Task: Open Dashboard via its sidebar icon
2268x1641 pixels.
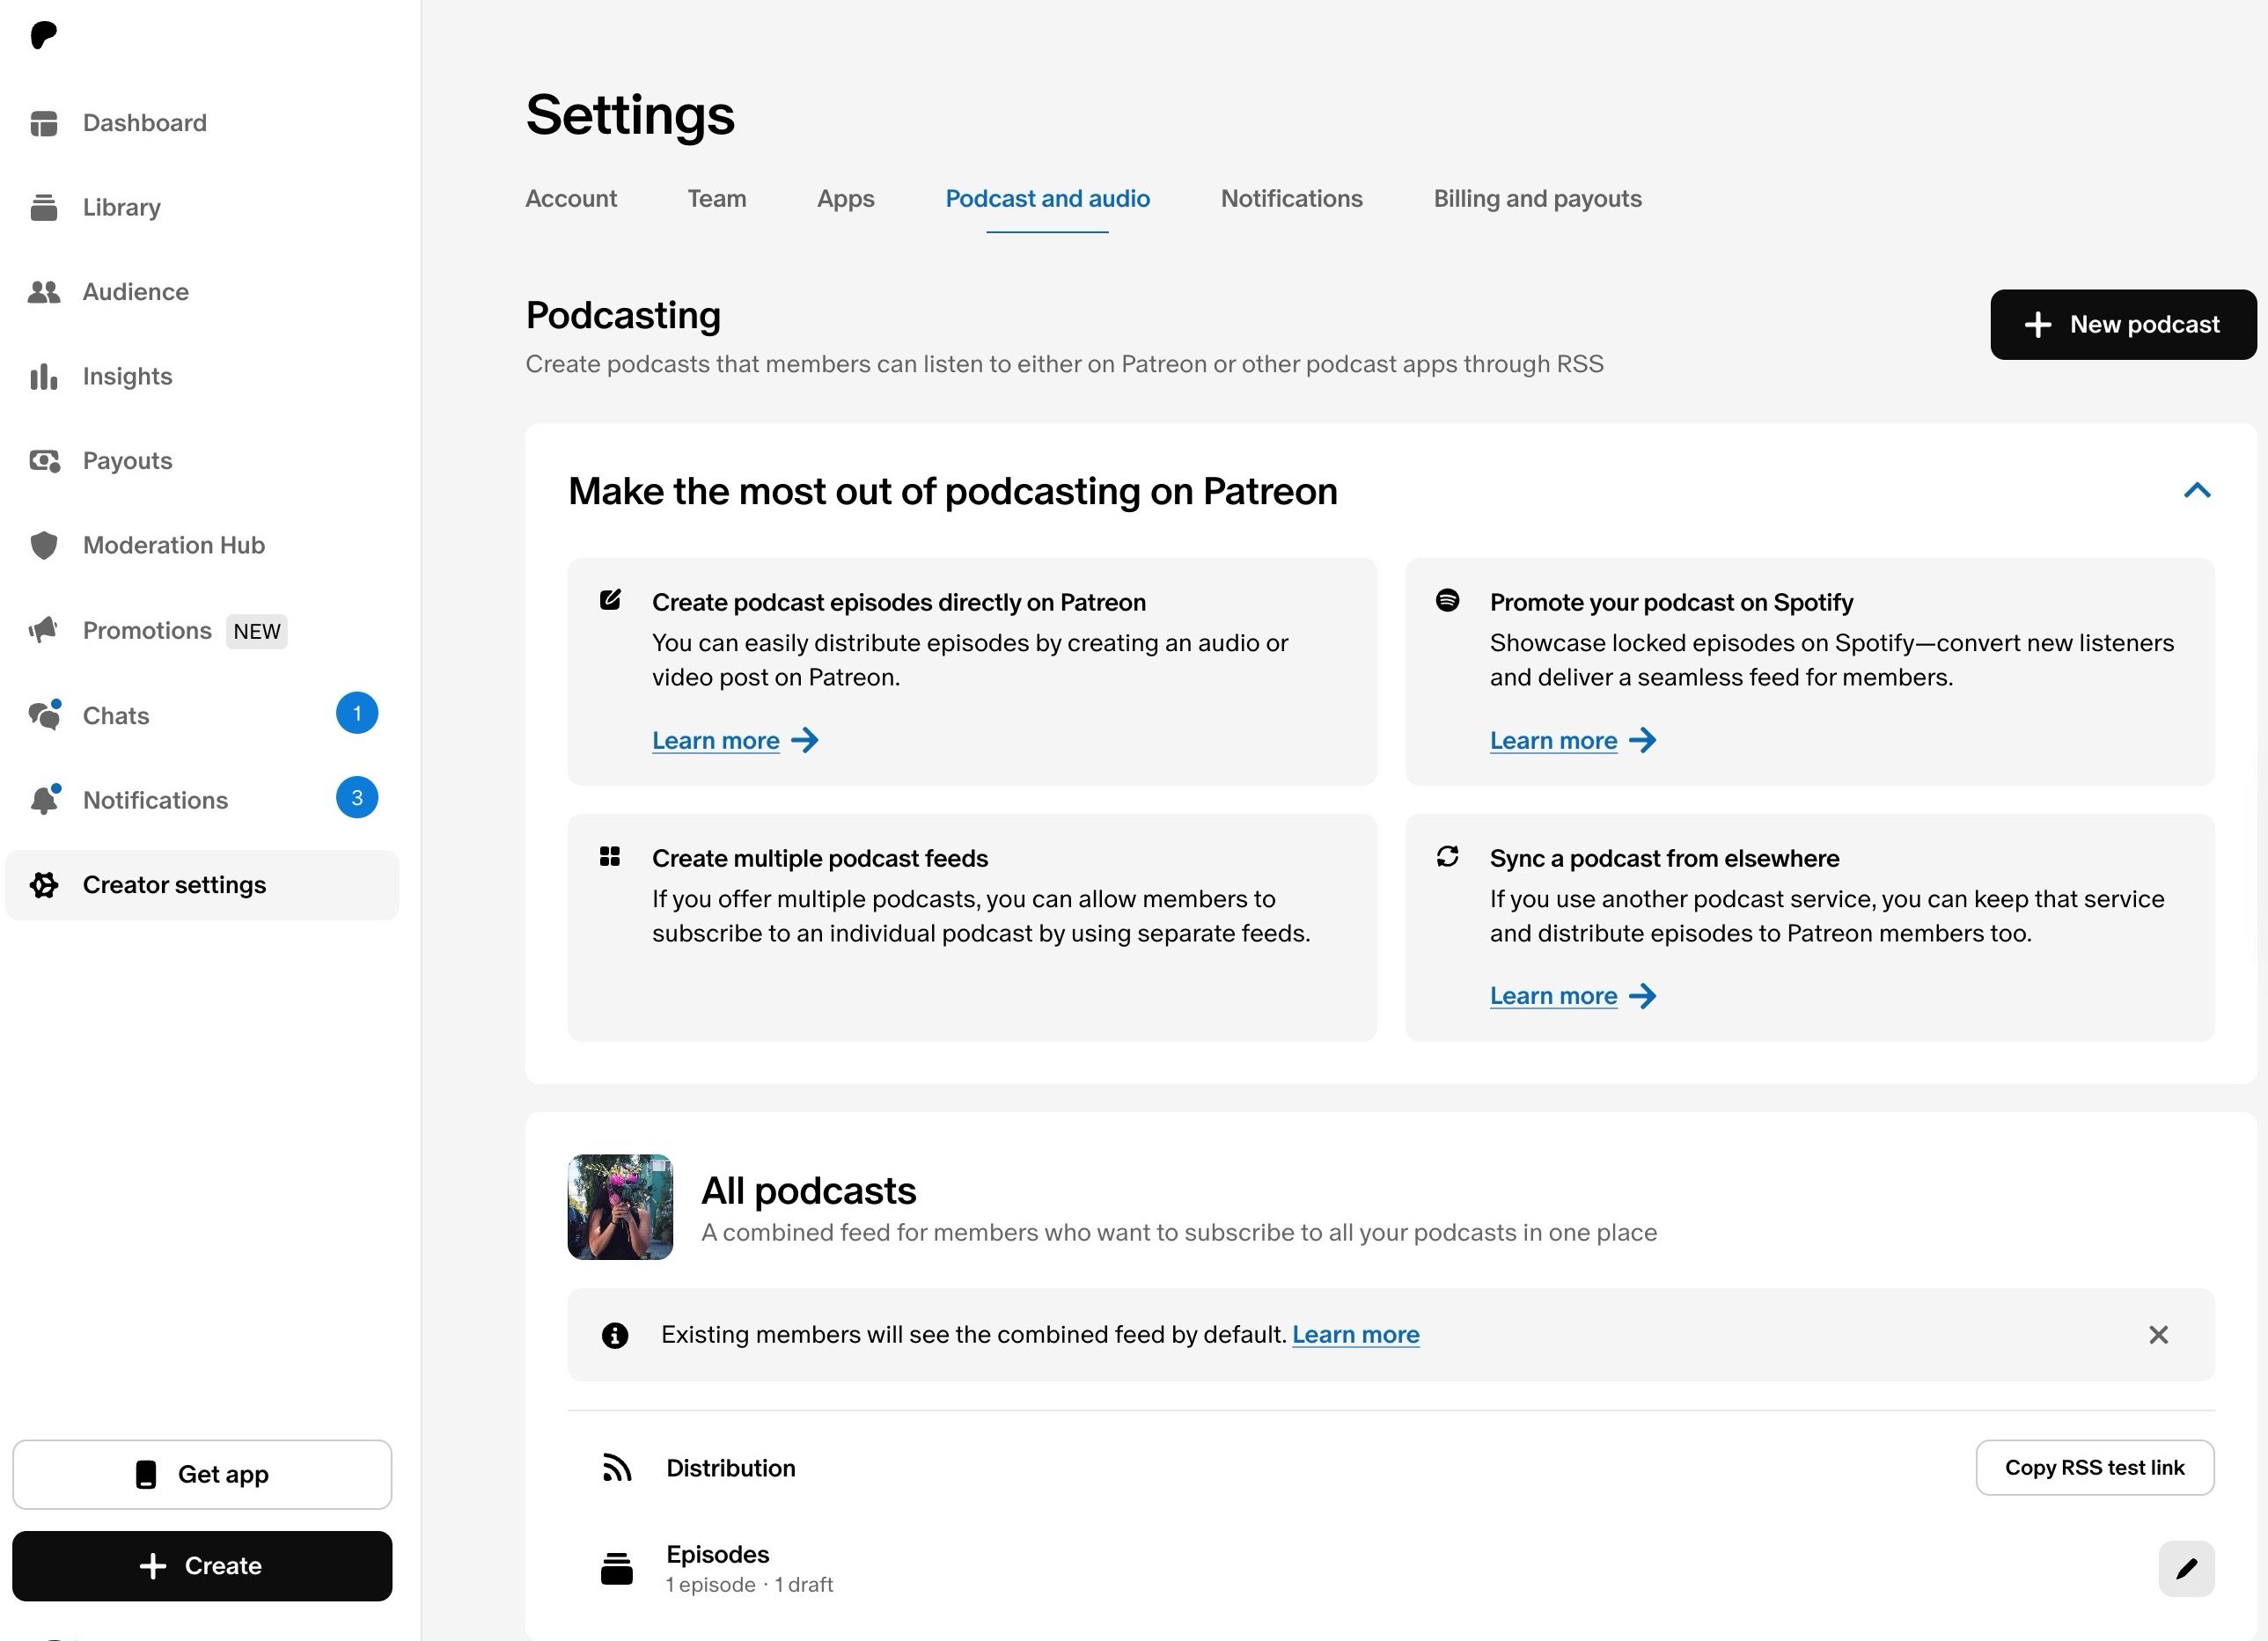Action: pos(44,124)
